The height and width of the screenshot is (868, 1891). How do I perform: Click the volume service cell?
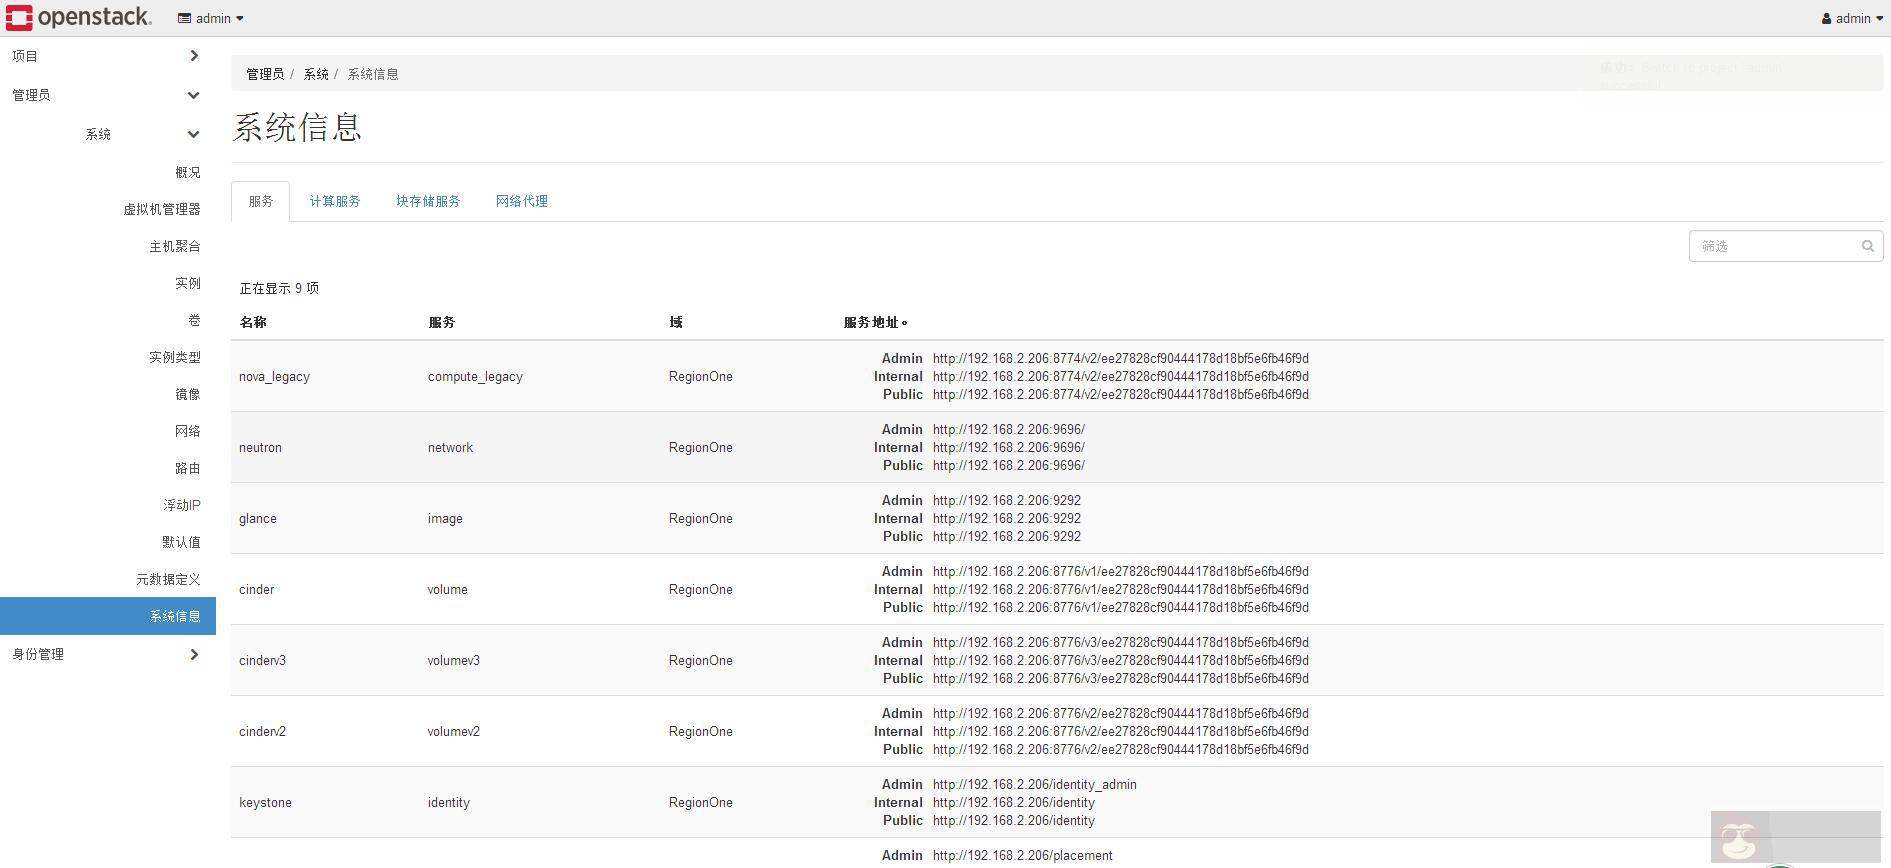447,590
